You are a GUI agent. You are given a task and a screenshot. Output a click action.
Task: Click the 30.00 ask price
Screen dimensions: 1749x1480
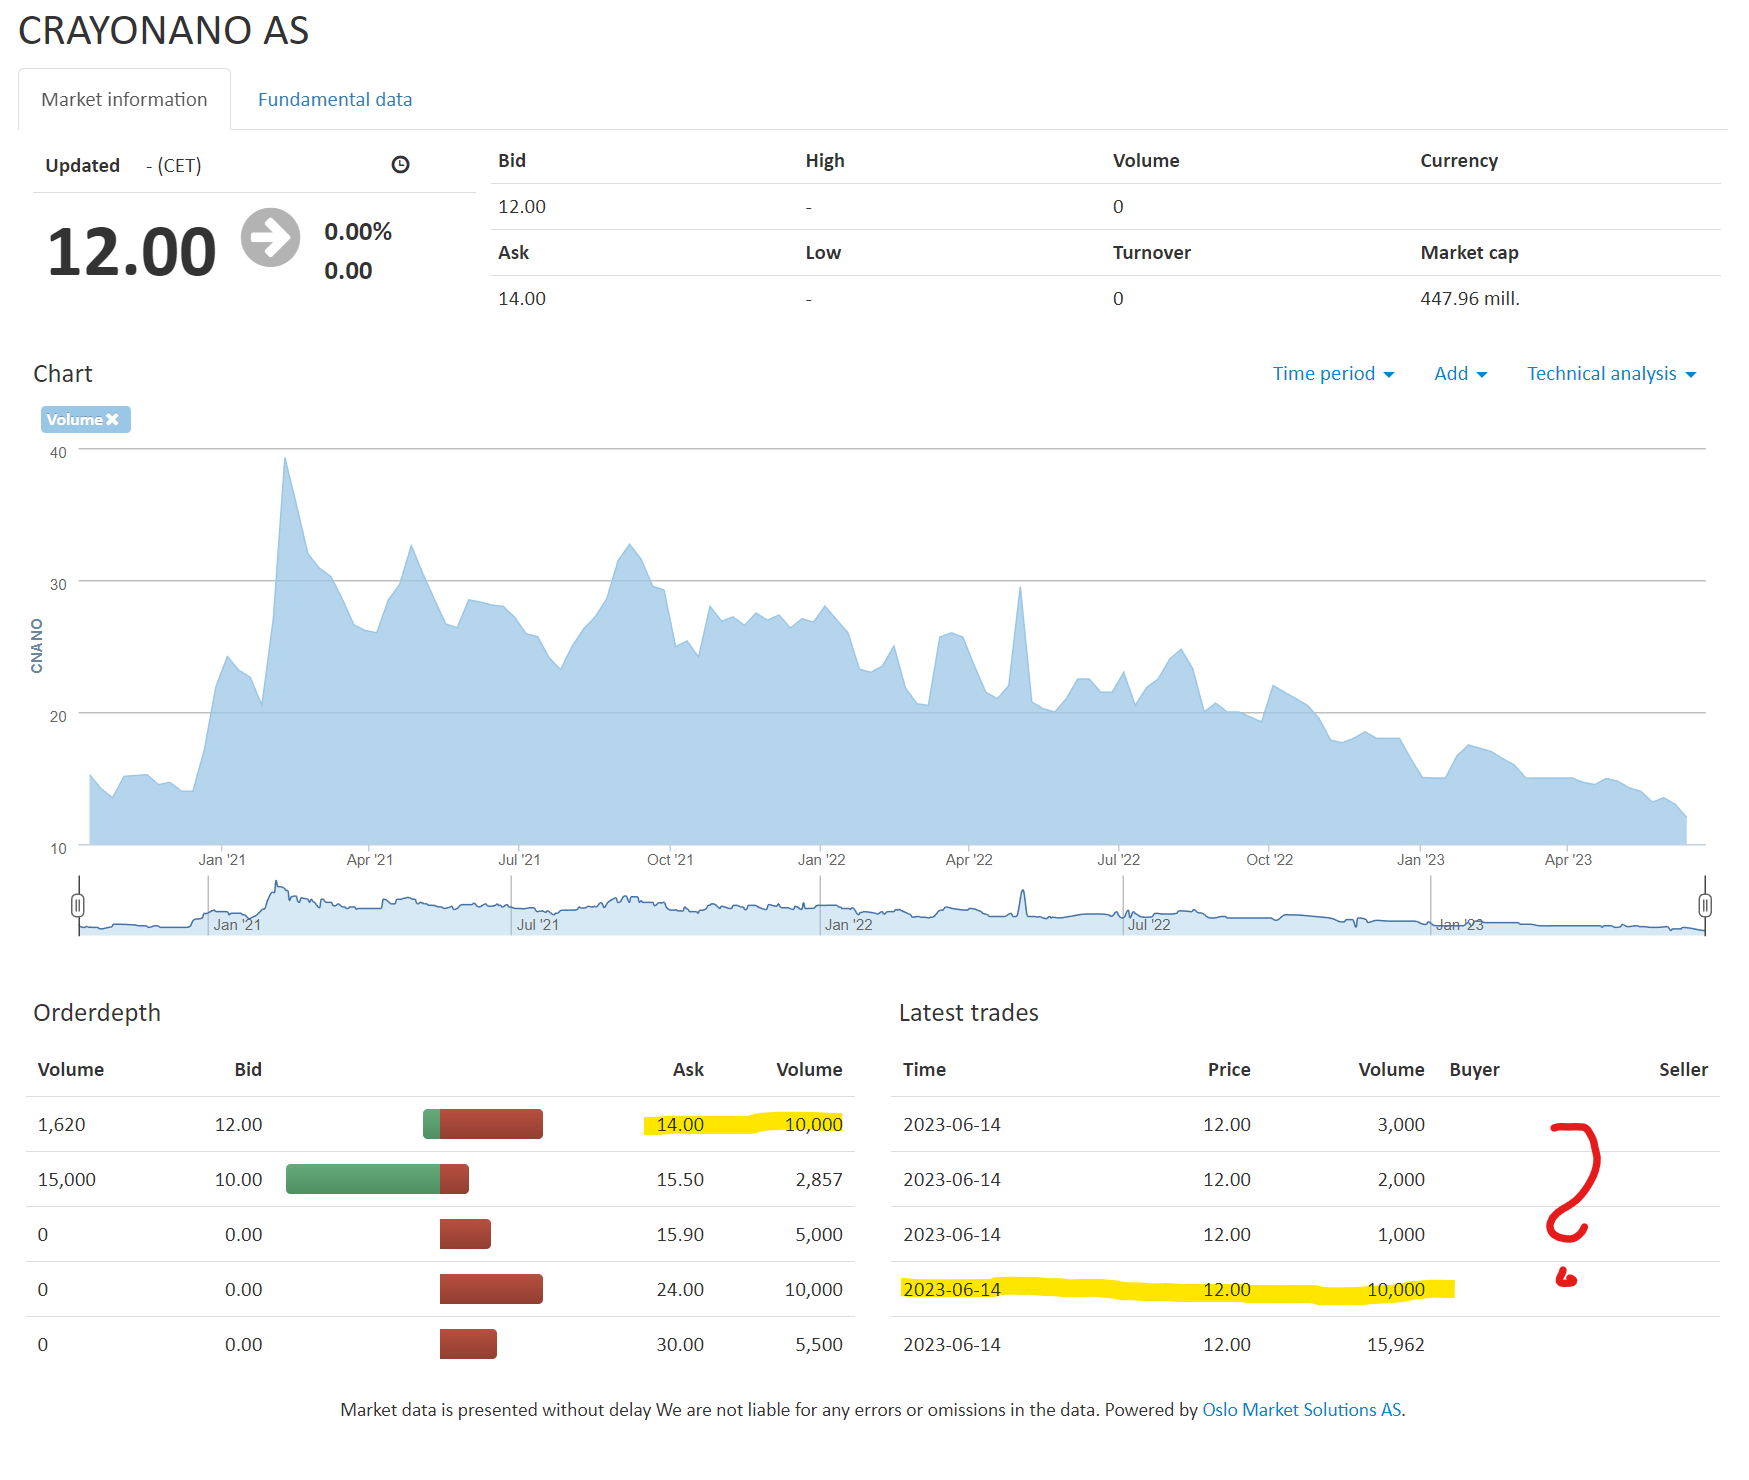click(680, 1344)
